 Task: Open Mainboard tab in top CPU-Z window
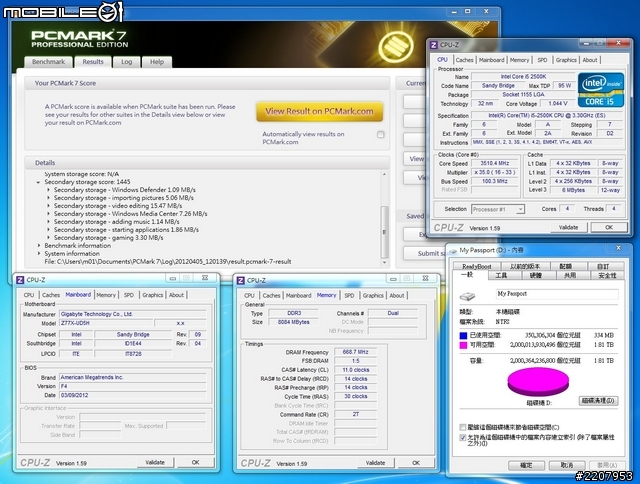[491, 60]
